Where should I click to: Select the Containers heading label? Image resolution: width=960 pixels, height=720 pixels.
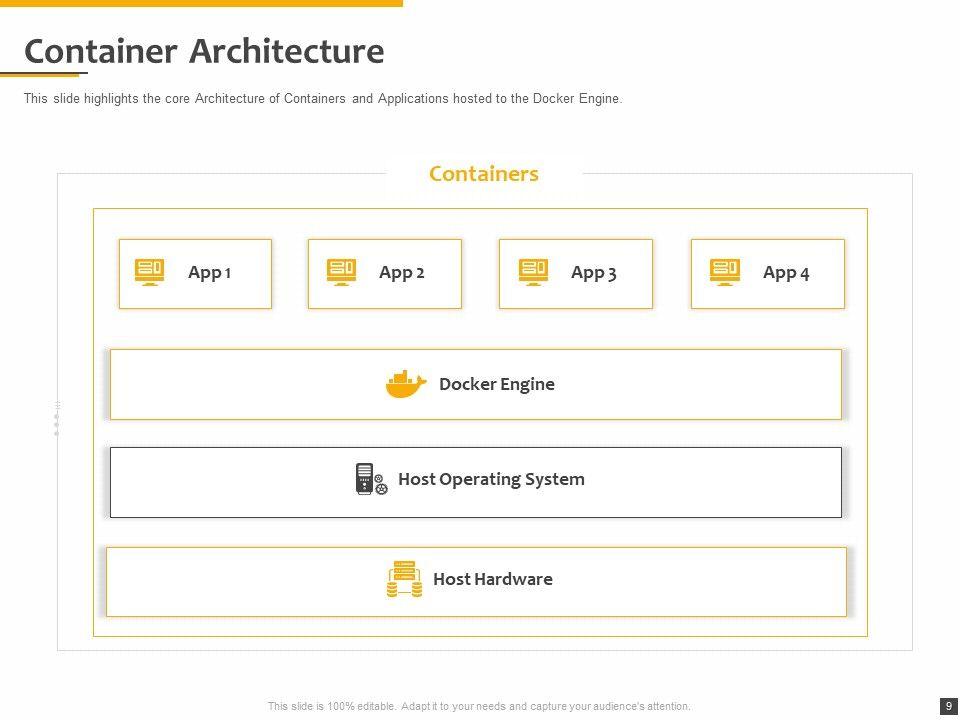point(484,174)
